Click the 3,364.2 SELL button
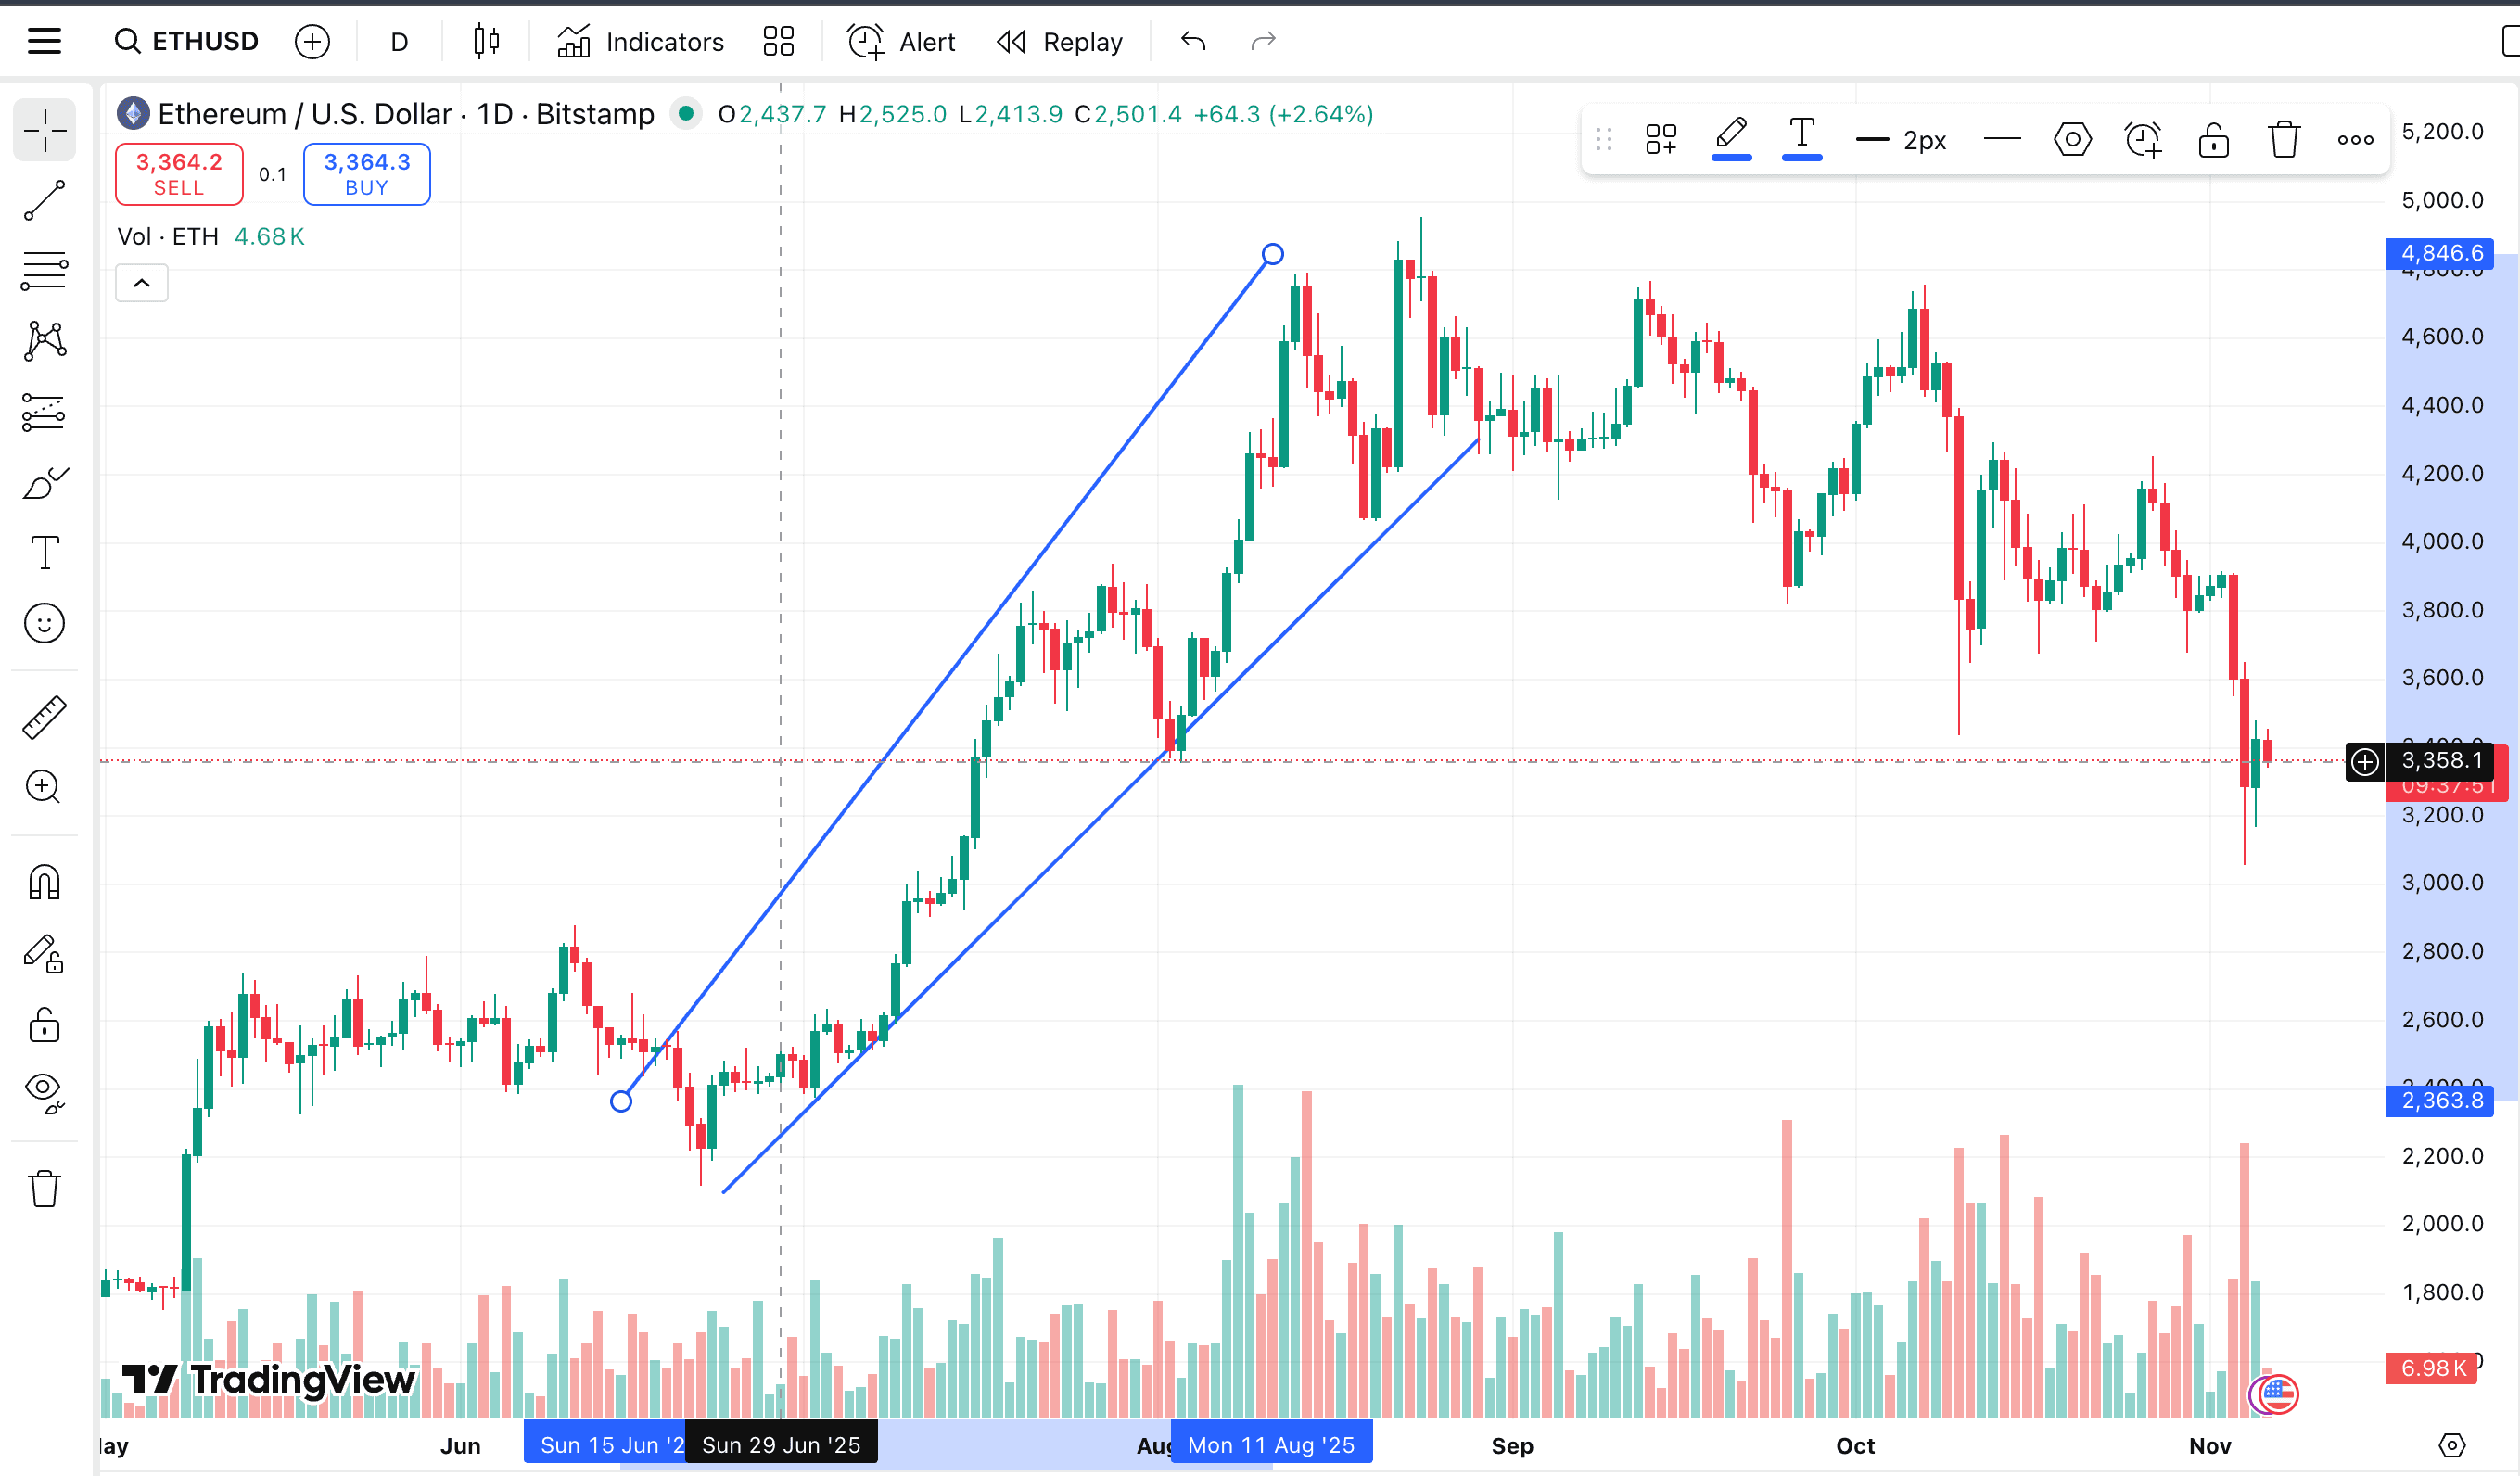This screenshot has height=1476, width=2520. click(179, 174)
